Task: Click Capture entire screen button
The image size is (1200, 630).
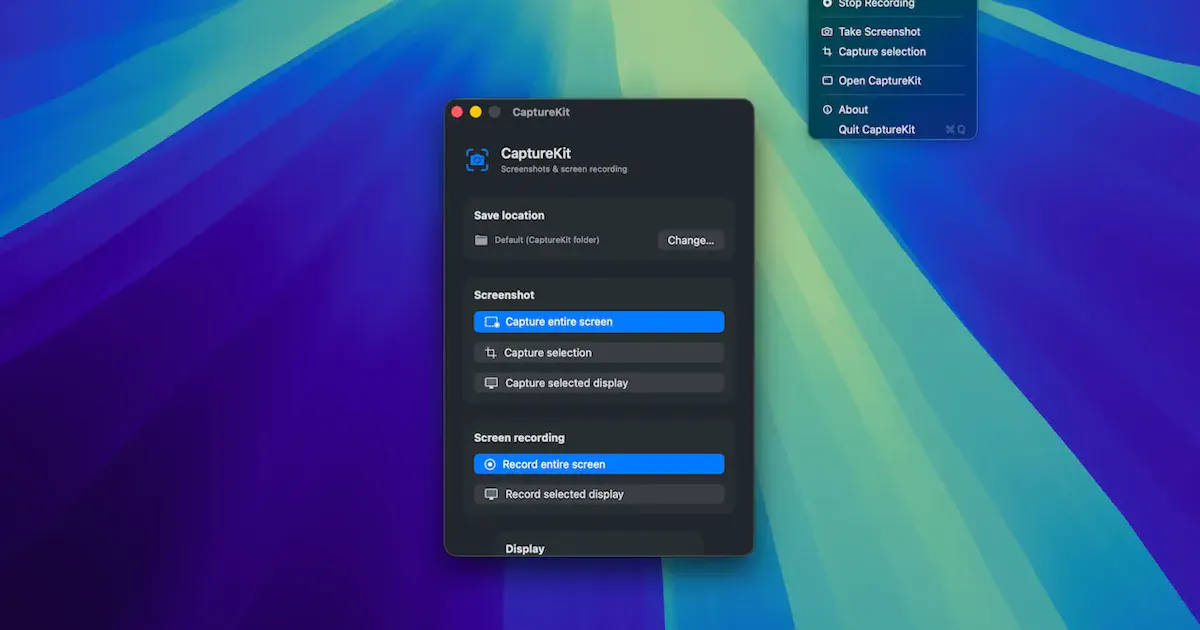Action: pos(599,322)
